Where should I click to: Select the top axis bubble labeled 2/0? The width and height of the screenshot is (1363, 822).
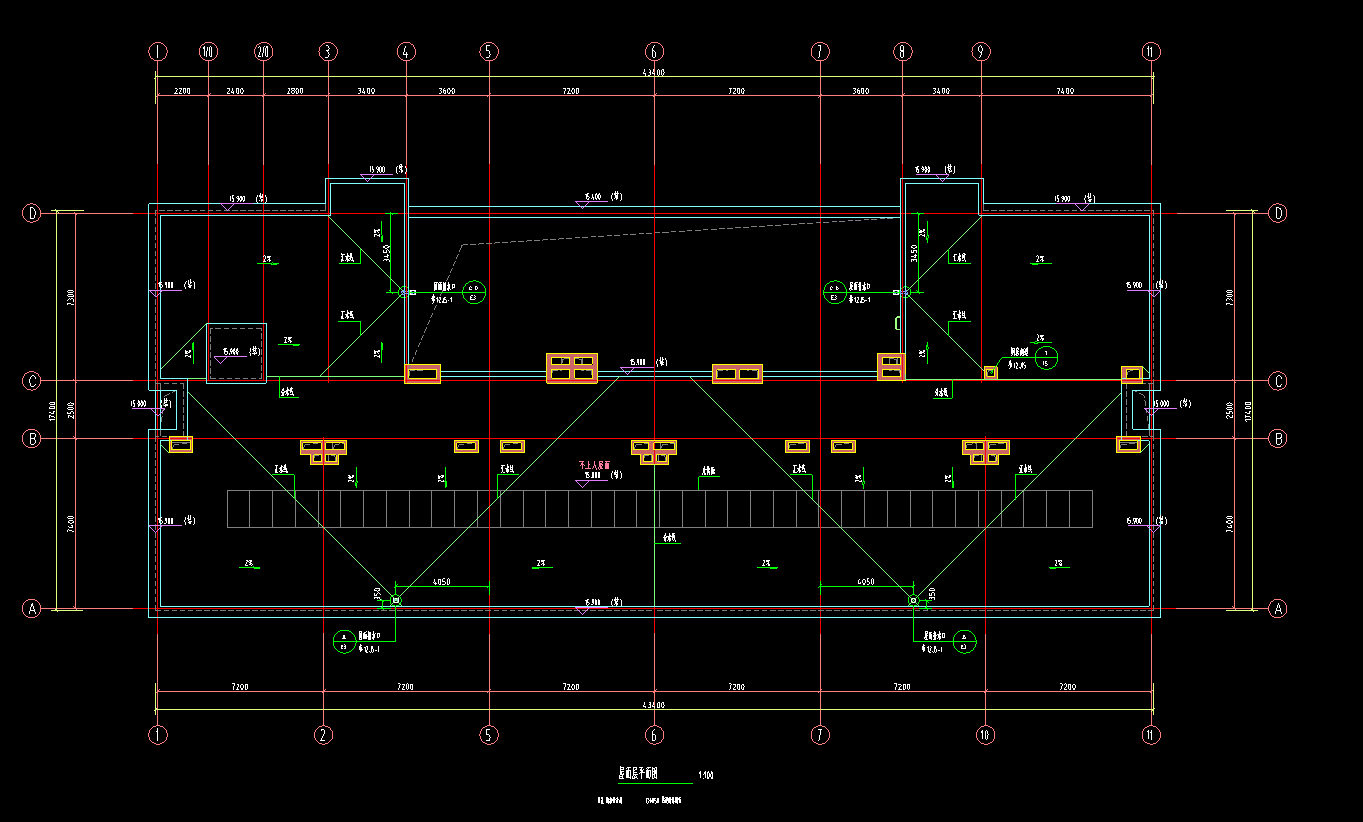tap(263, 51)
